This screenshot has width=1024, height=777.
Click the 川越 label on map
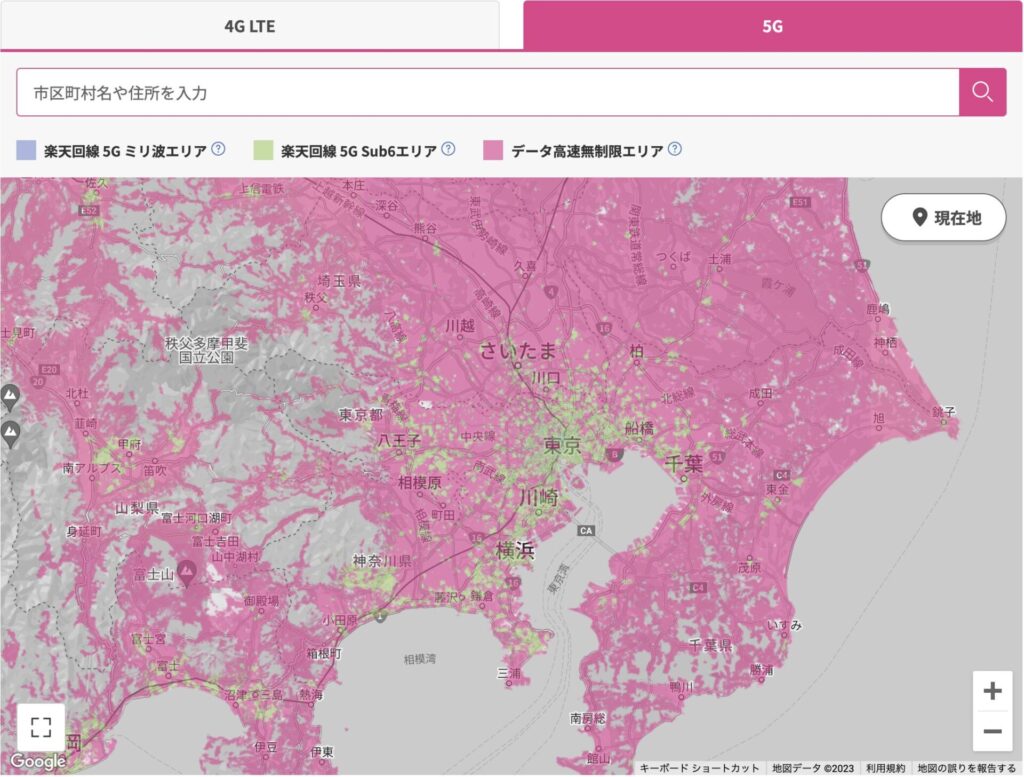[460, 325]
